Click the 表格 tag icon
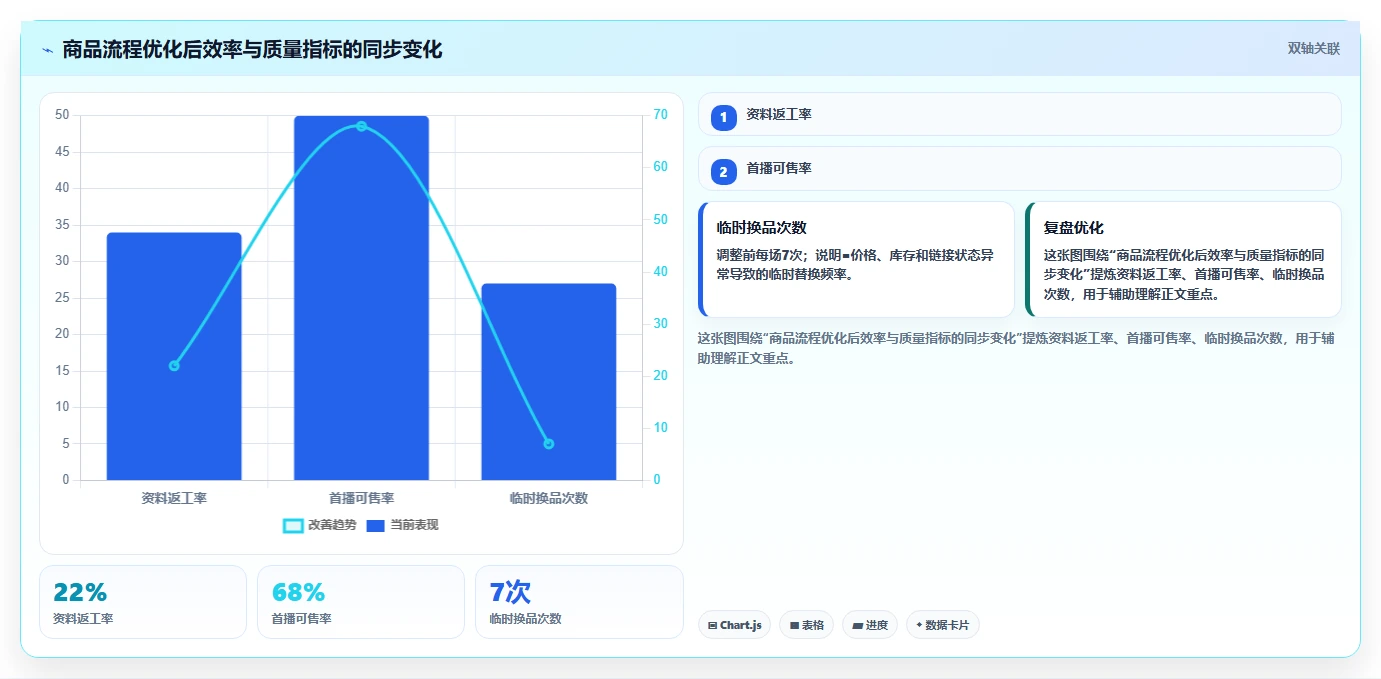The height and width of the screenshot is (679, 1381). click(x=794, y=626)
